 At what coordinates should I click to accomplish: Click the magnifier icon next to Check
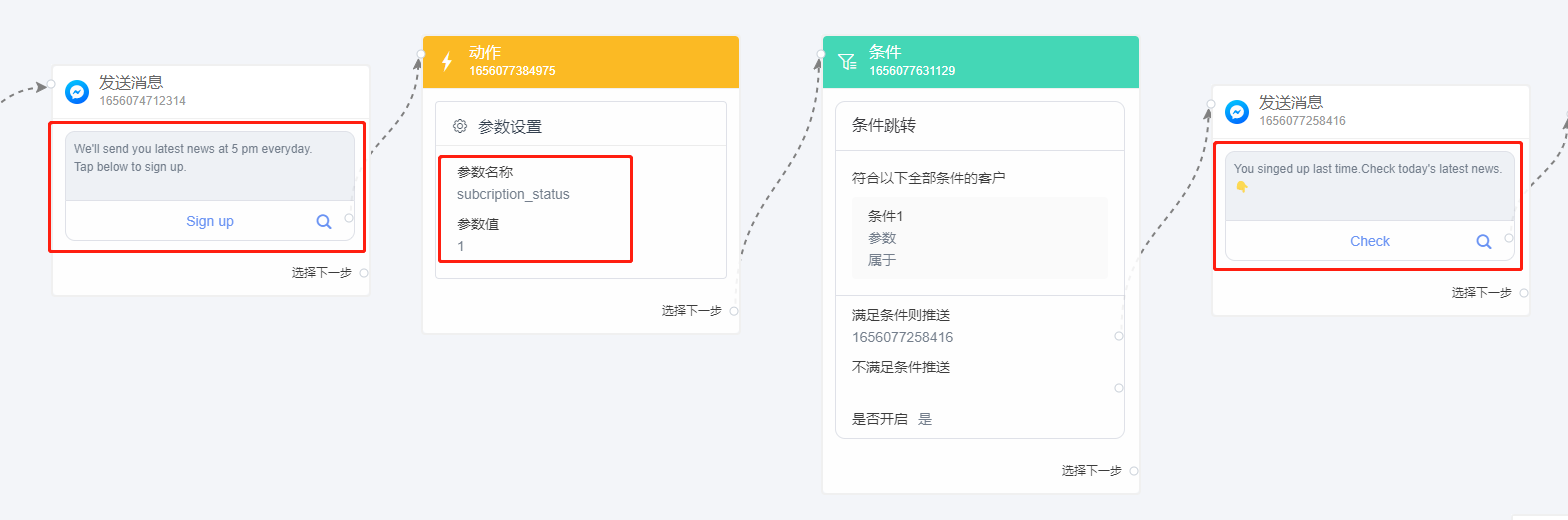pyautogui.click(x=1484, y=241)
